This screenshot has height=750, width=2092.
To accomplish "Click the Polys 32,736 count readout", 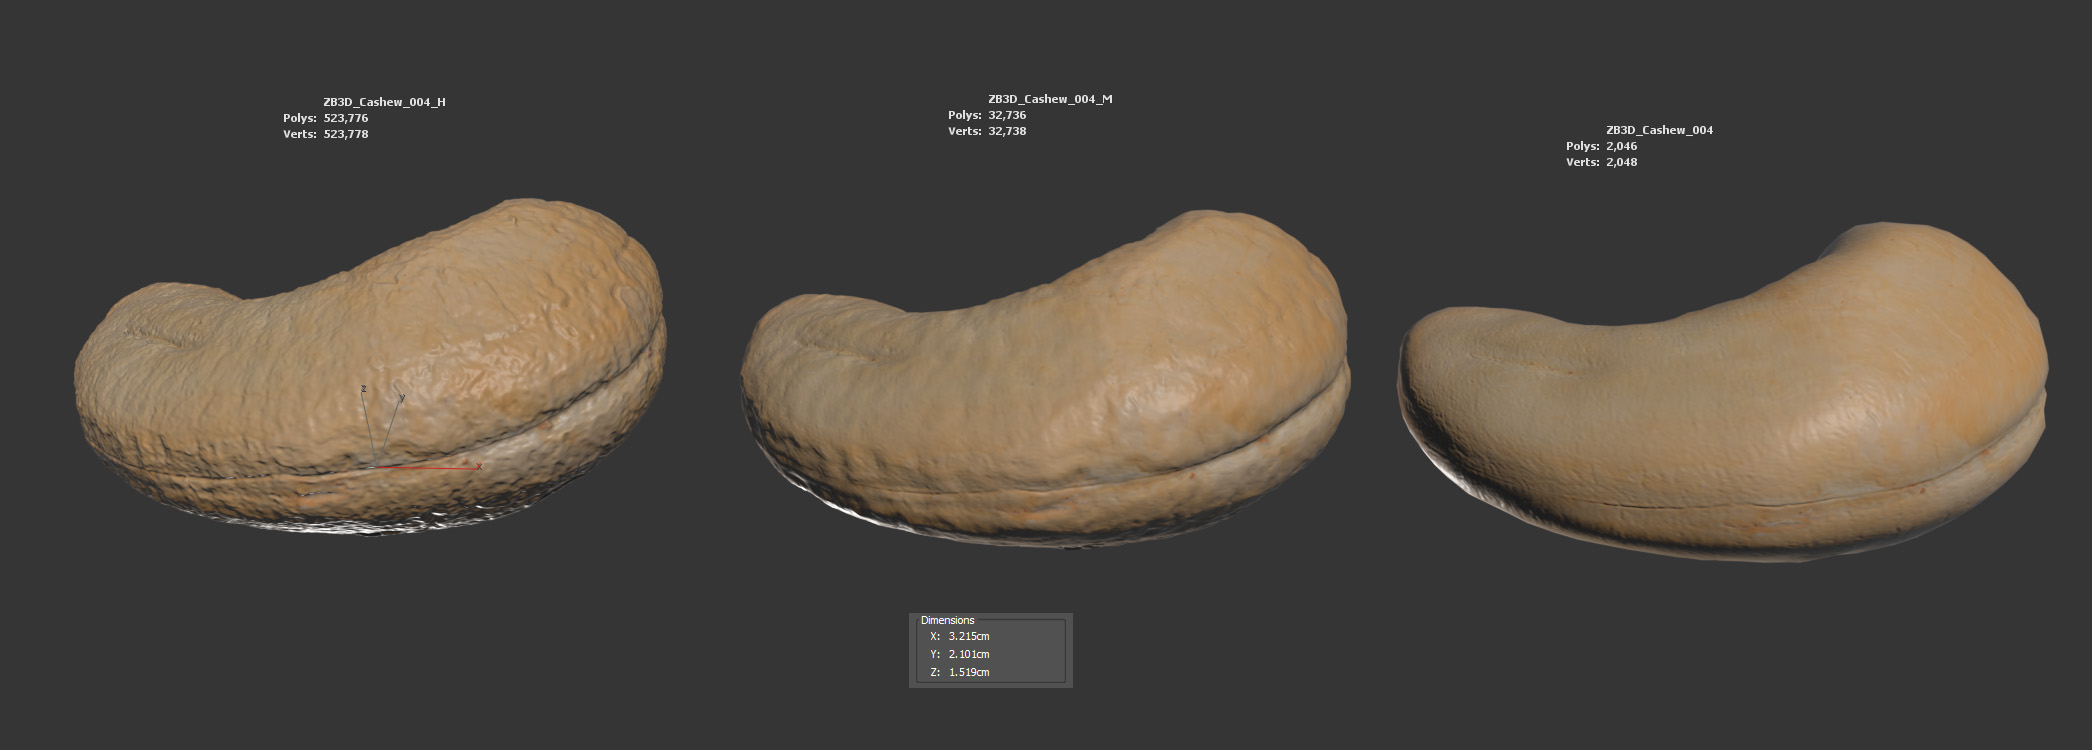I will coord(1007,115).
